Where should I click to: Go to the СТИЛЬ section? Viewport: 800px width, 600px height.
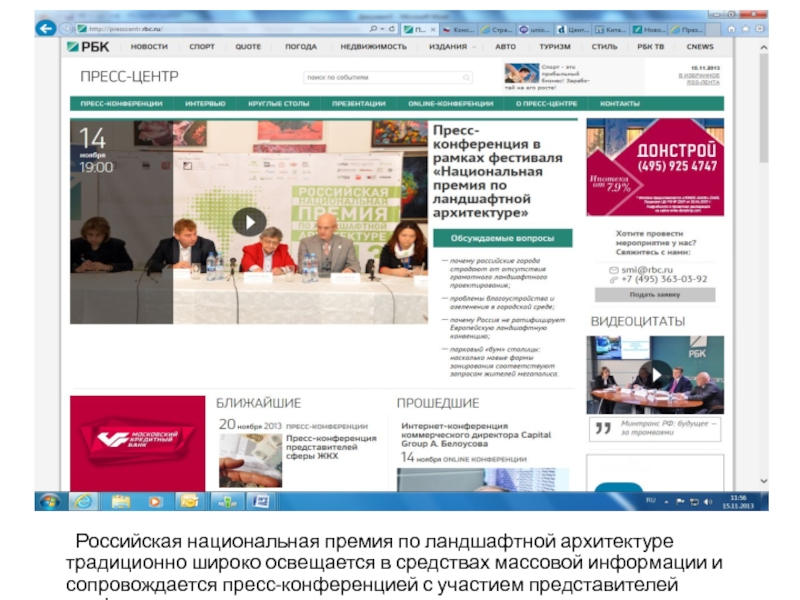coord(604,47)
